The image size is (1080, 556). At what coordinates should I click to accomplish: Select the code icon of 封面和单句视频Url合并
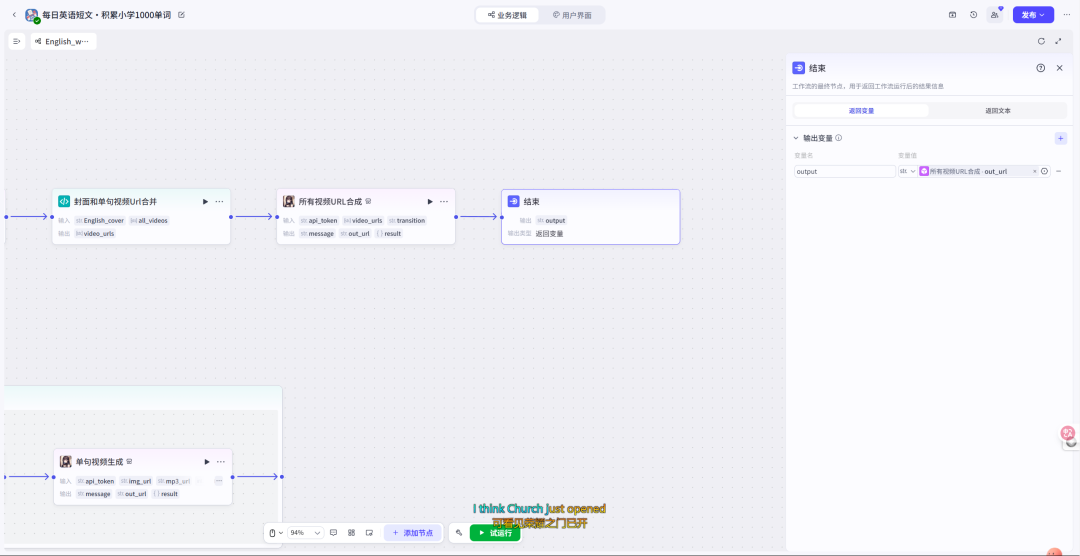click(63, 201)
